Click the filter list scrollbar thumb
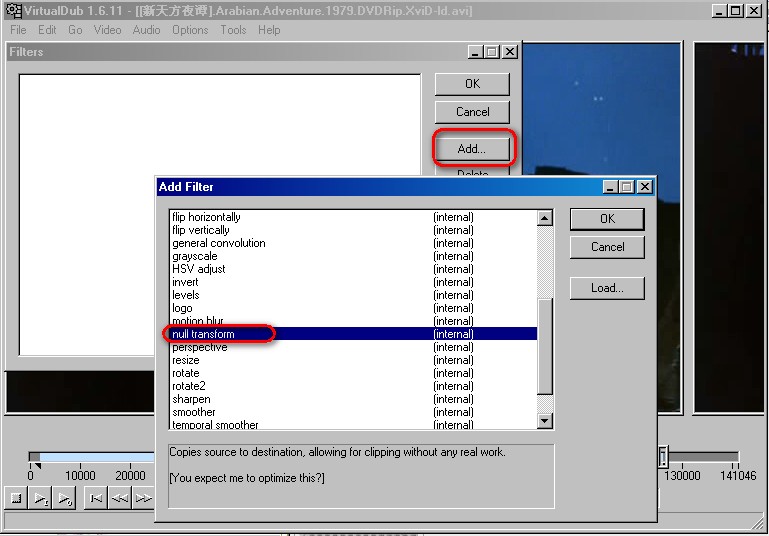 click(545, 346)
